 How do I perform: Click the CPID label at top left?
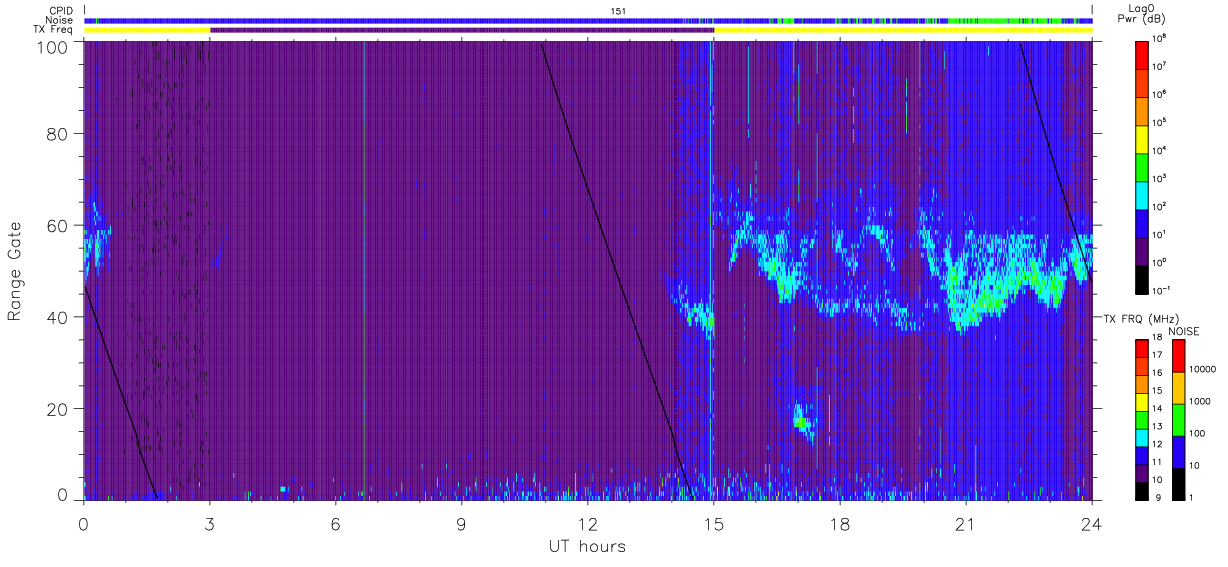[62, 11]
